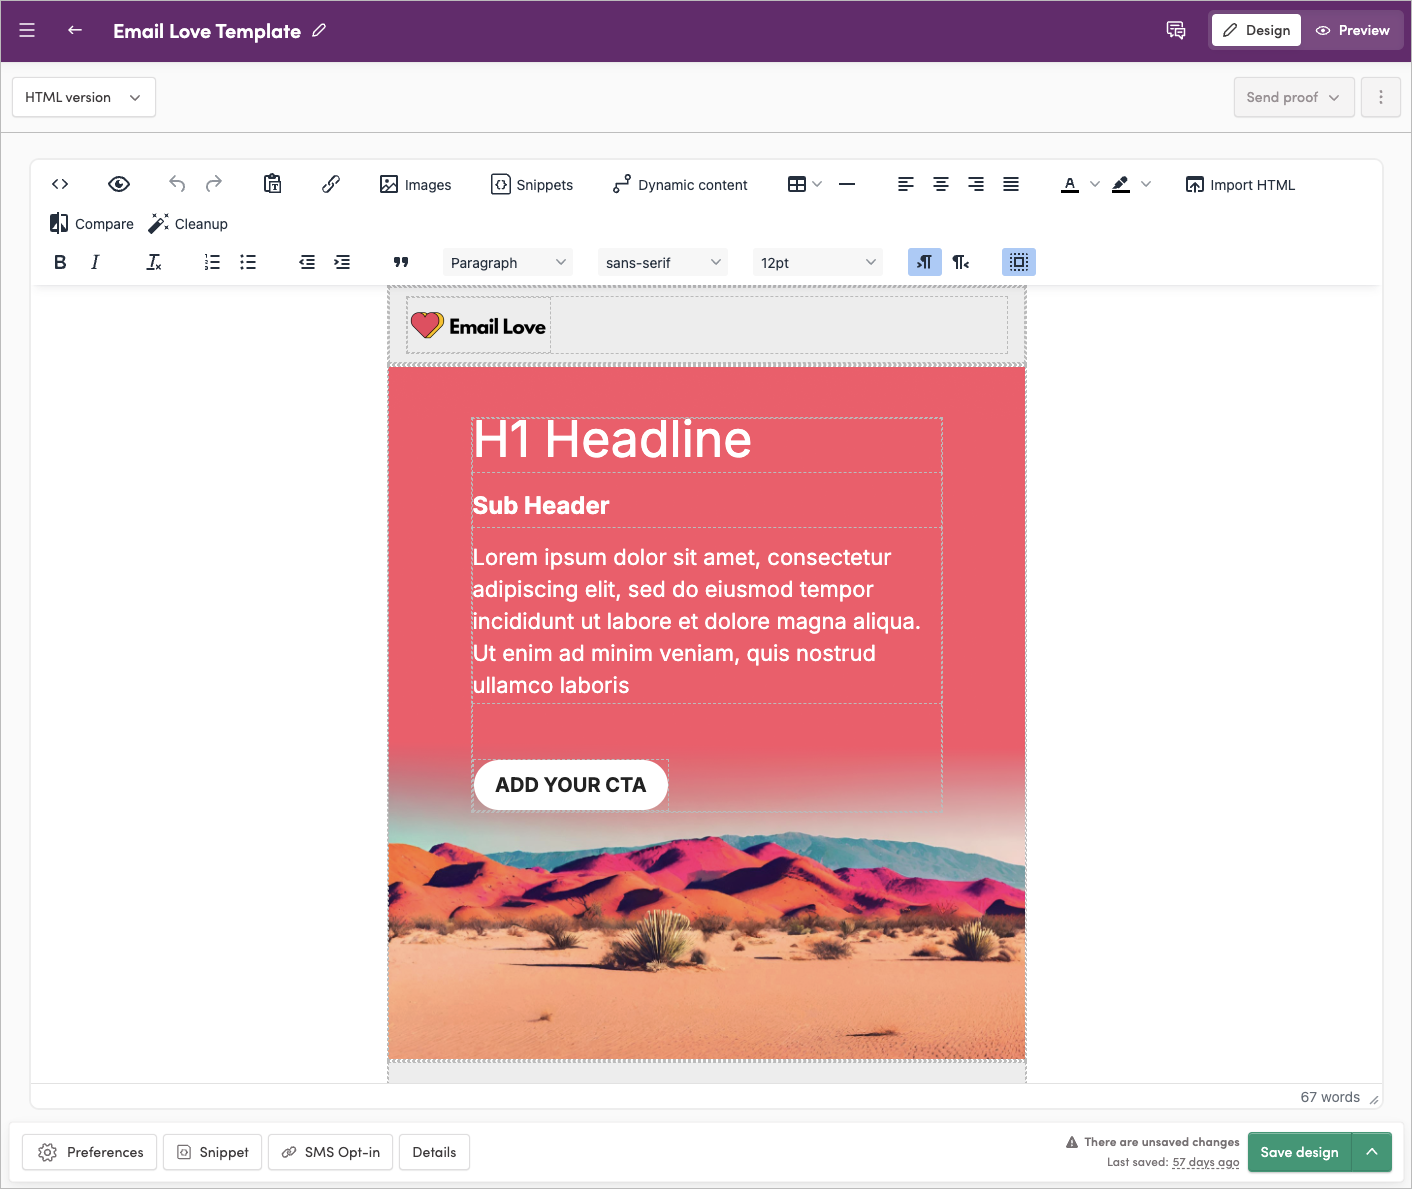Clear formatting with the italic Tx icon
1412x1189 pixels.
154,262
